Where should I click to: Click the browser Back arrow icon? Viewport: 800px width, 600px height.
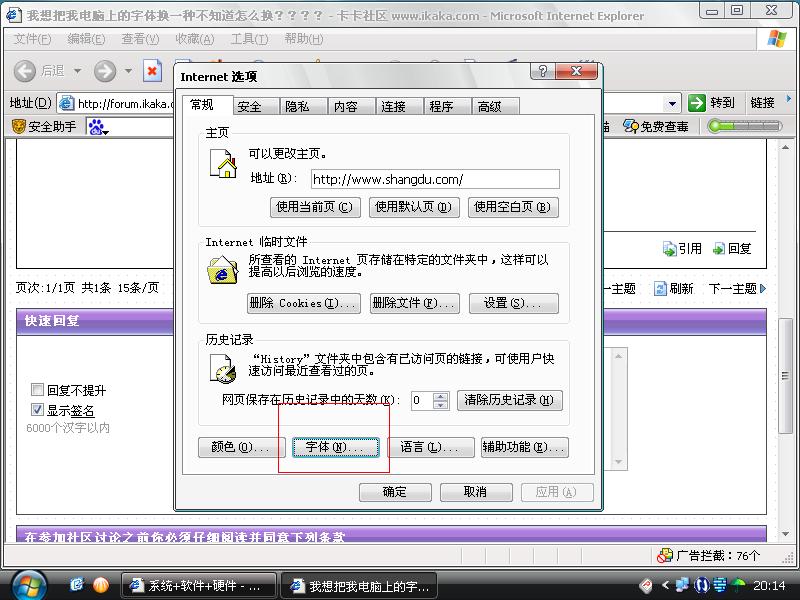click(x=25, y=71)
